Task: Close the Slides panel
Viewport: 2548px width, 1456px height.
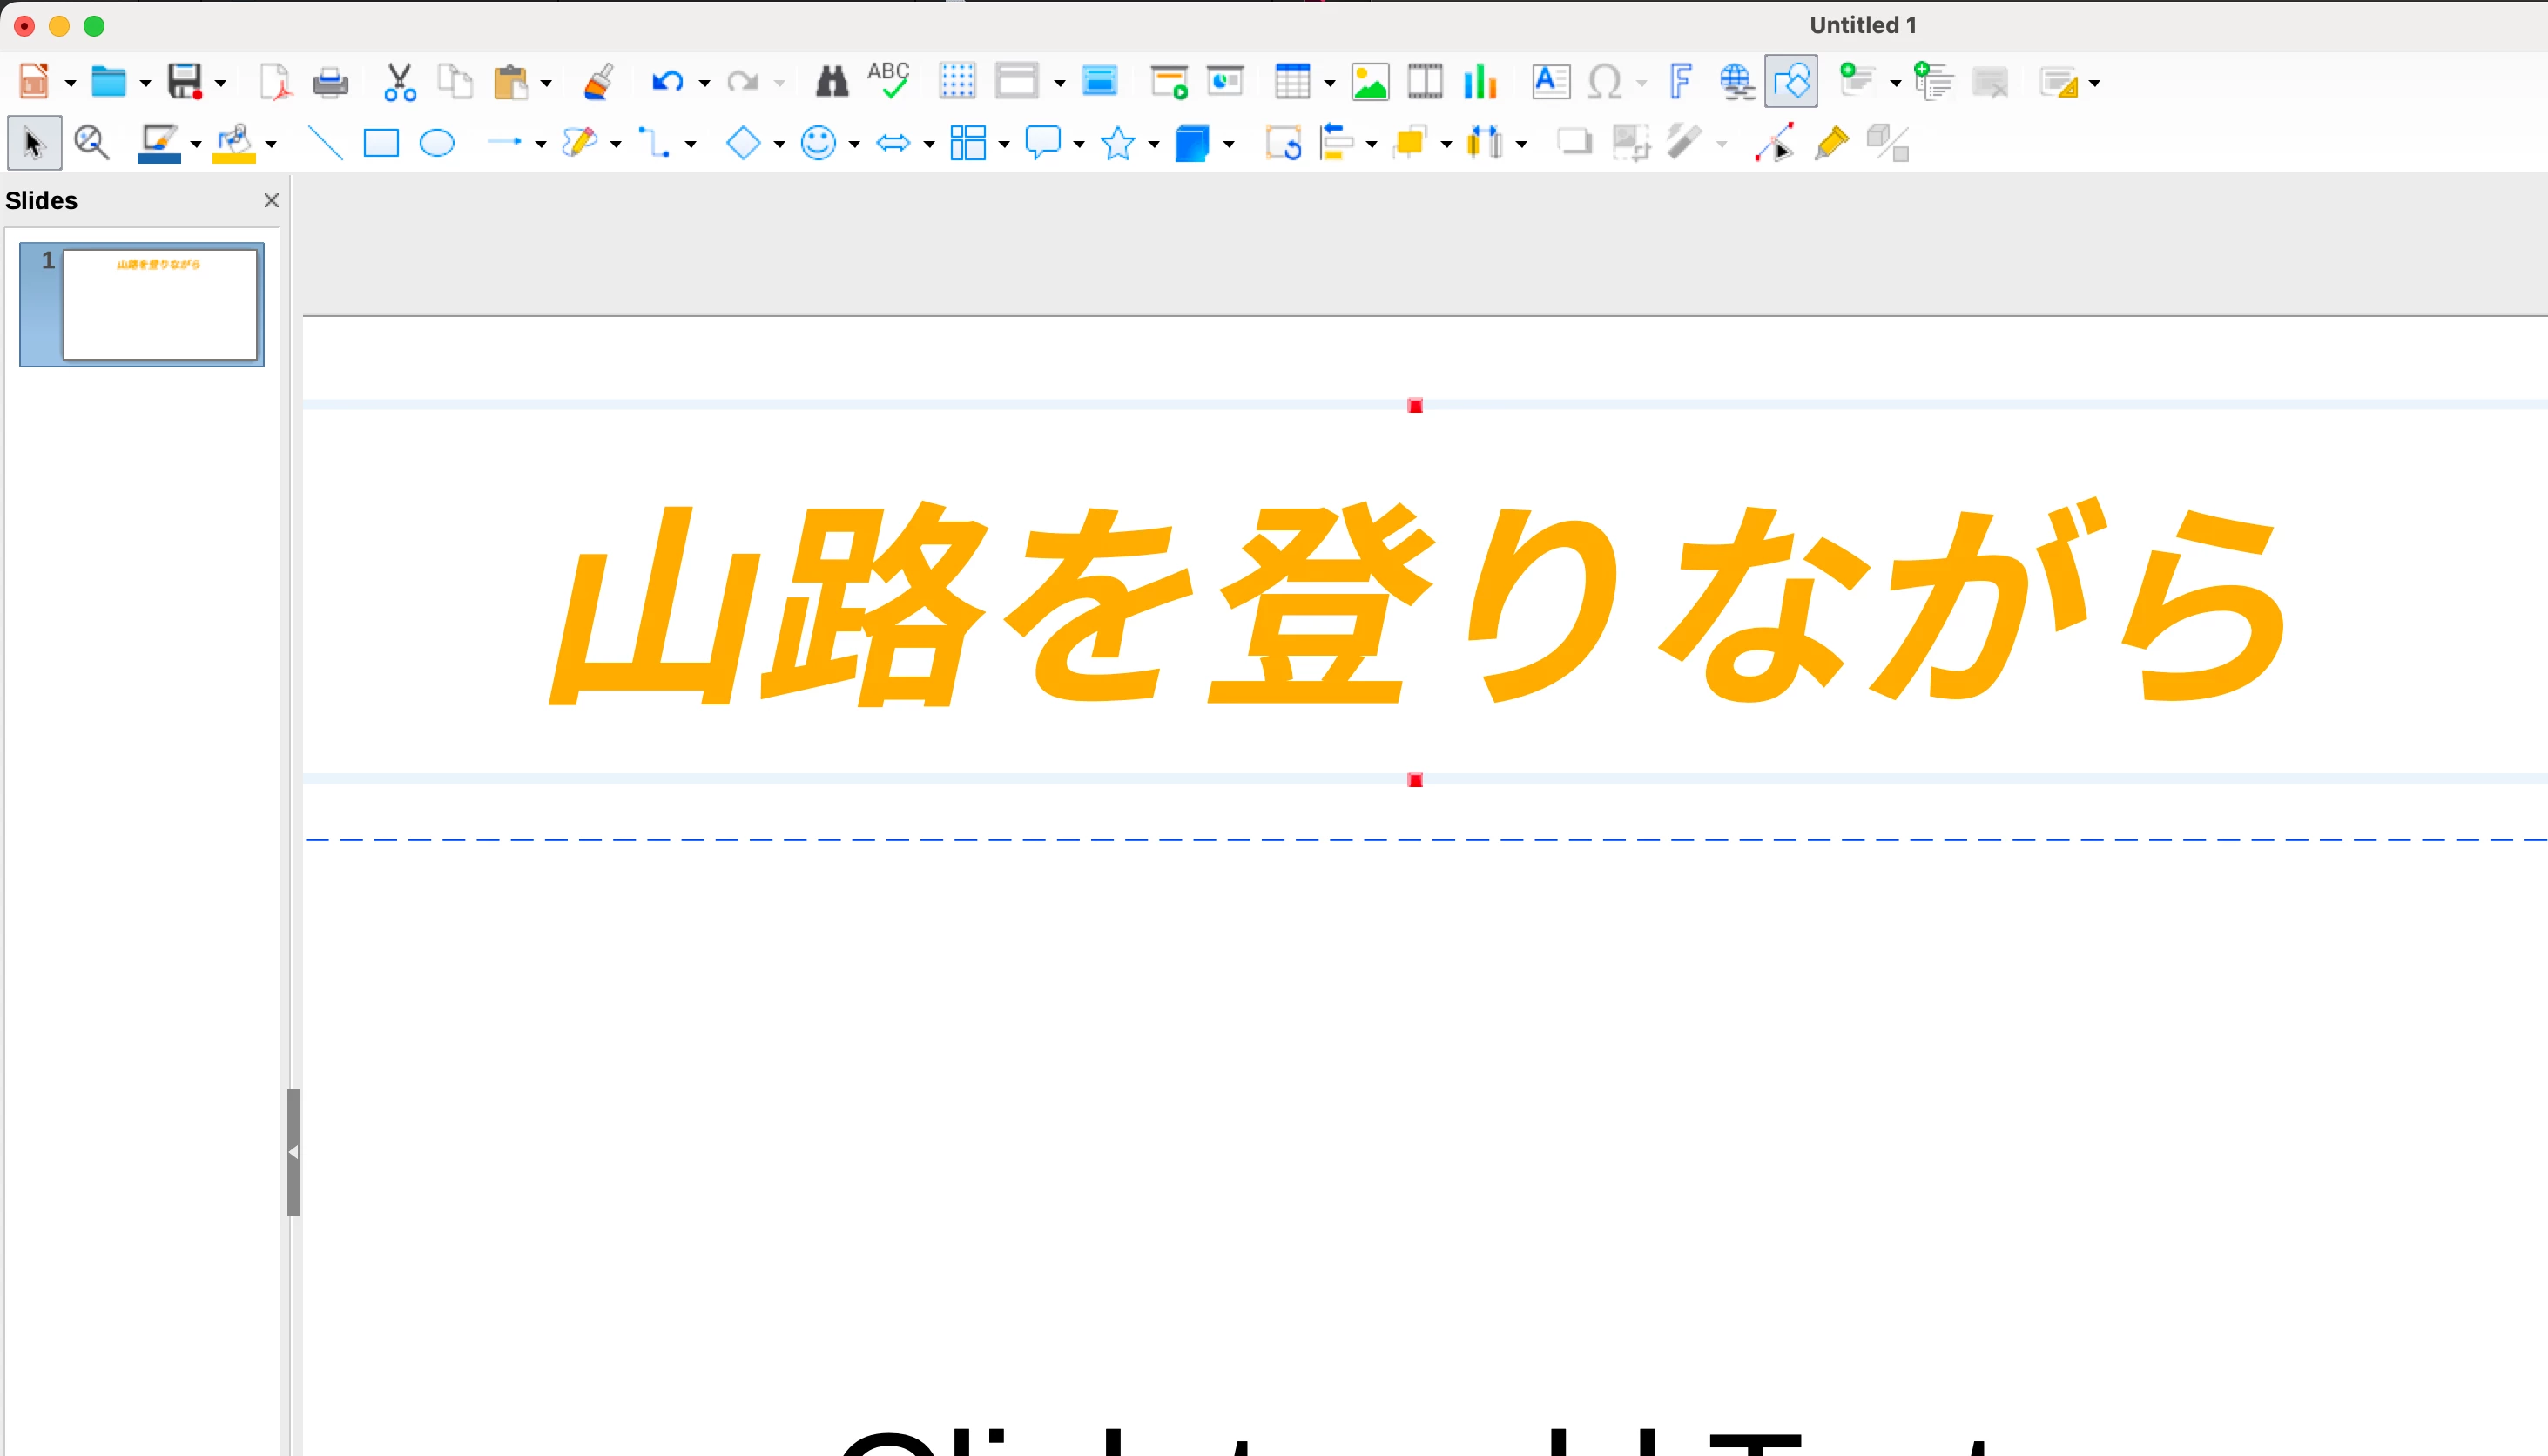Action: click(x=271, y=201)
